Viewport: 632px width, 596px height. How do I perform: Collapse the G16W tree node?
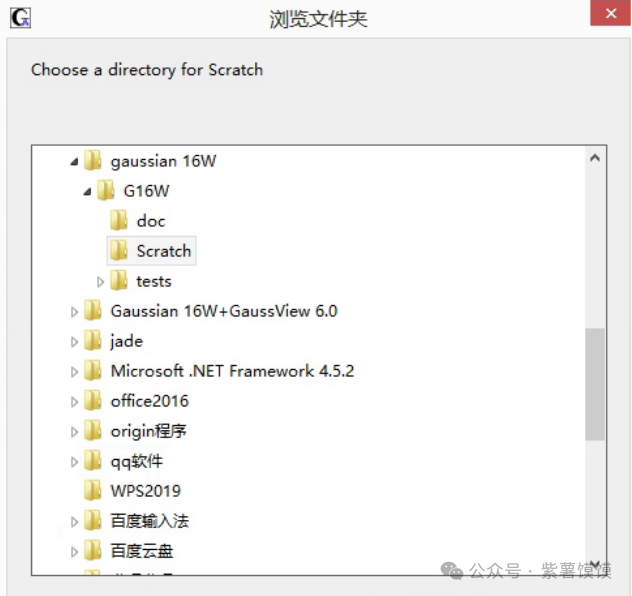(x=87, y=191)
